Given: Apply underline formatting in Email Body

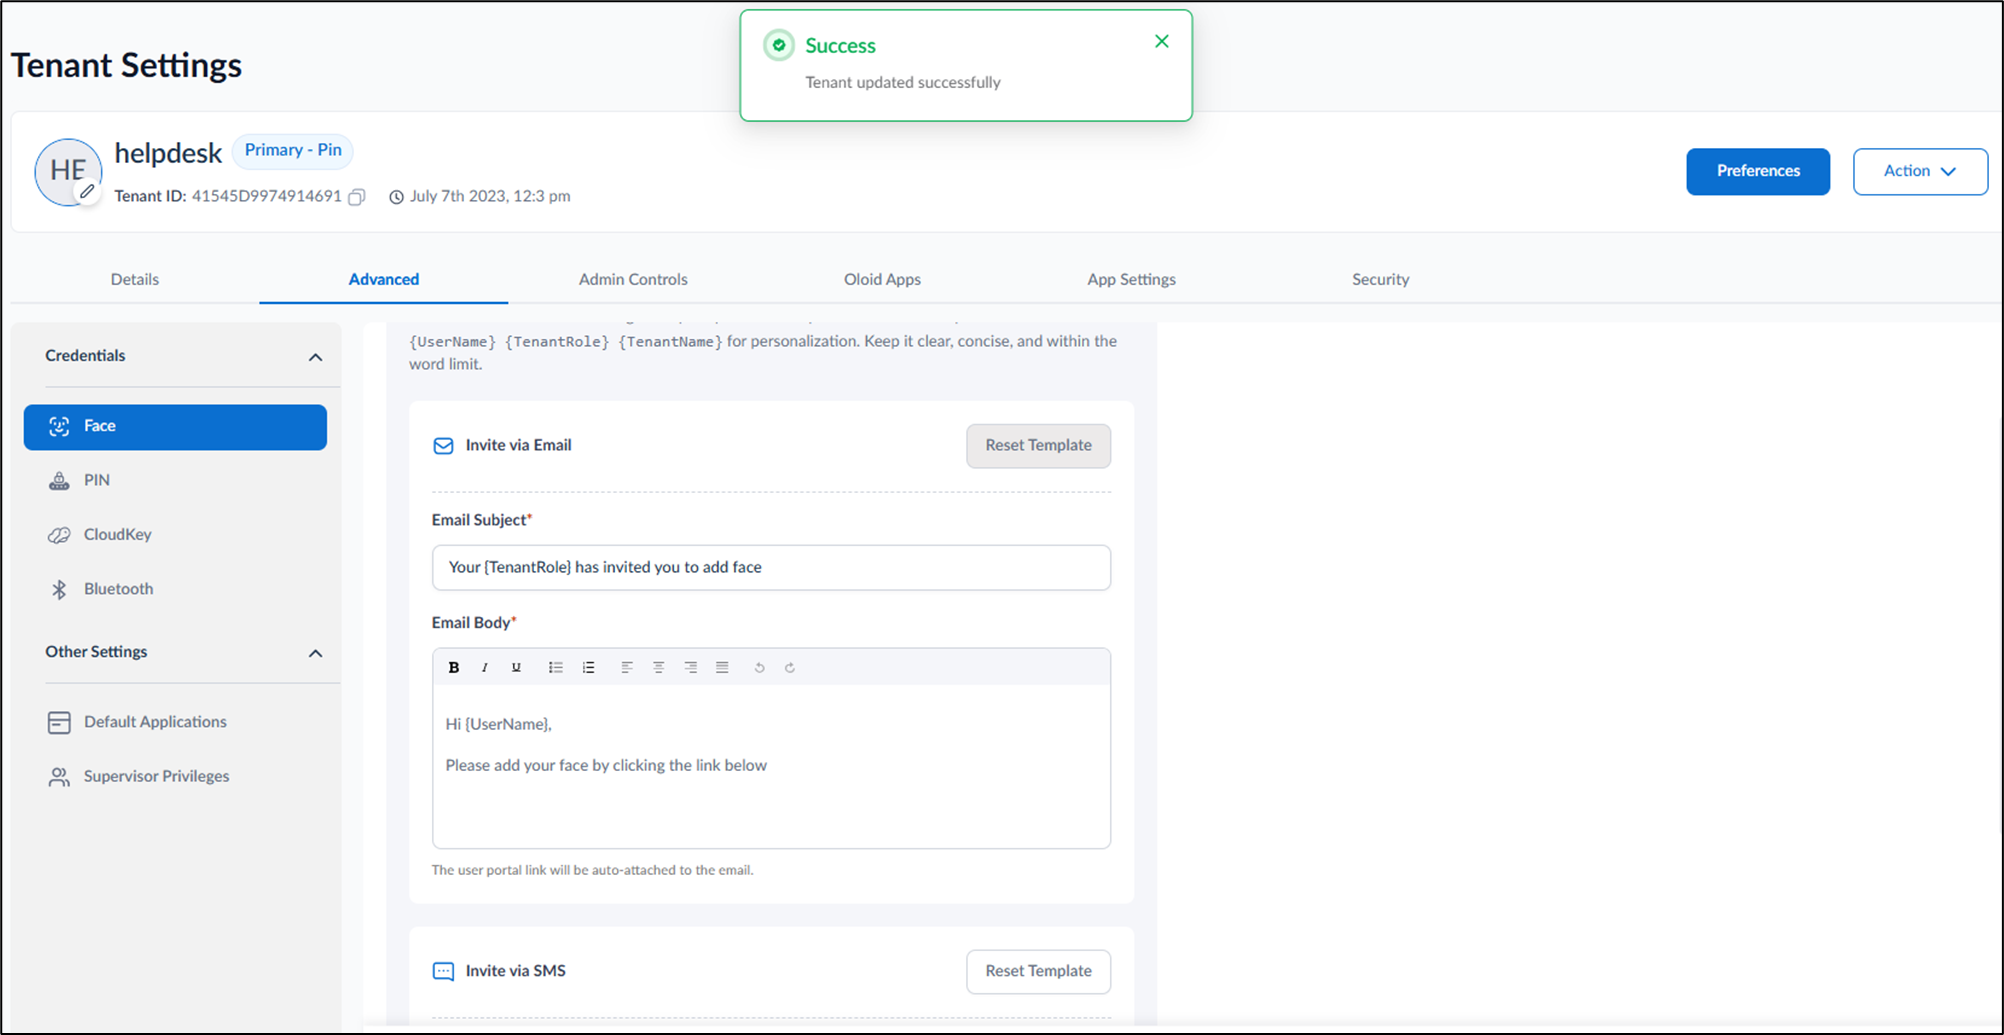Looking at the screenshot, I should (x=516, y=667).
